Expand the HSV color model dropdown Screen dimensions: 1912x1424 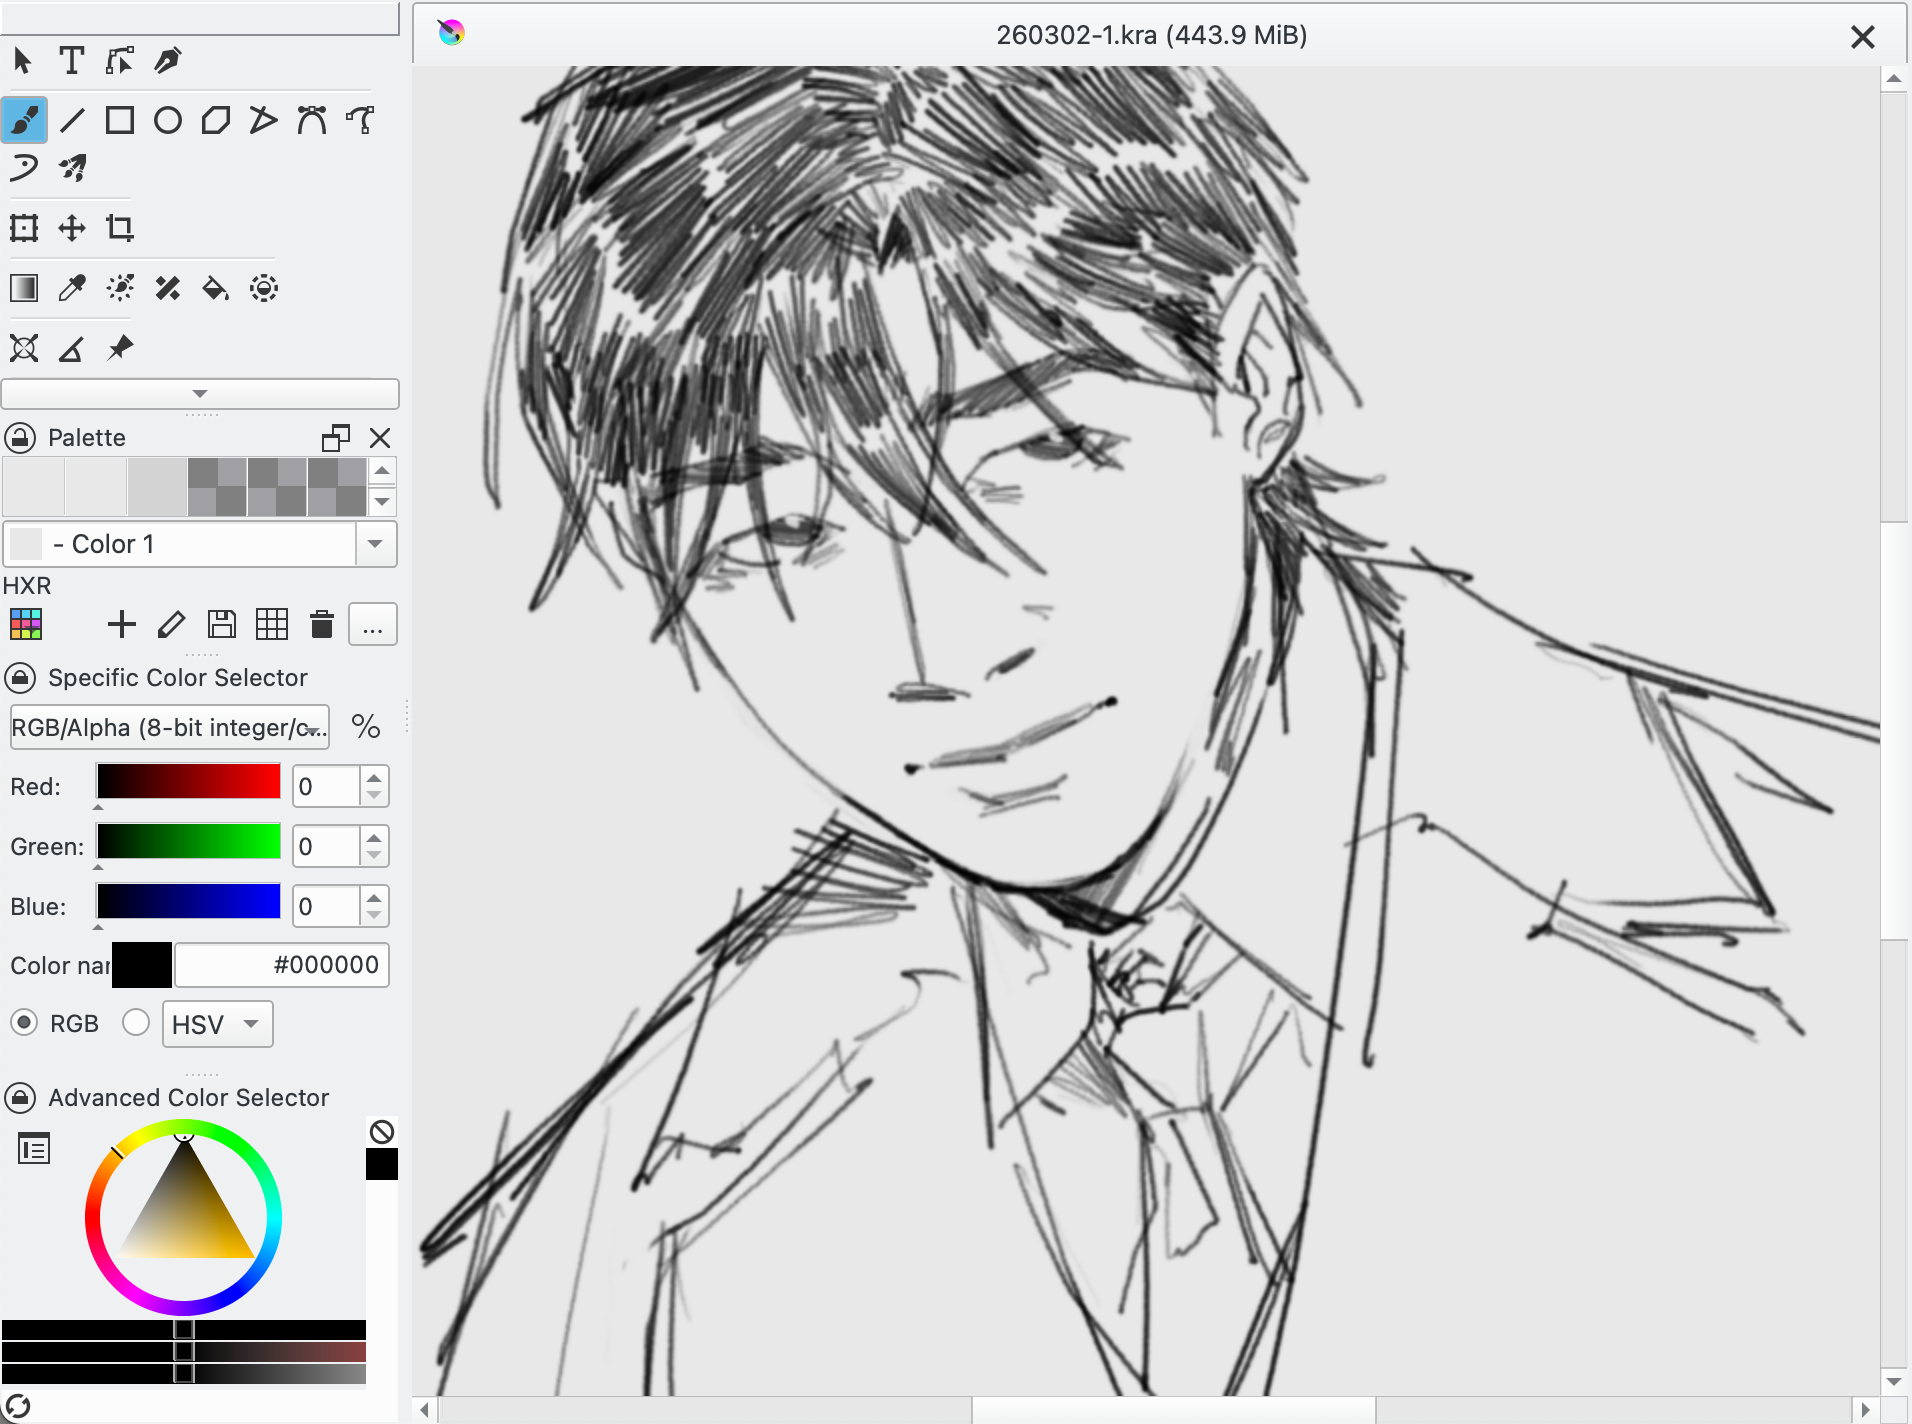217,1024
